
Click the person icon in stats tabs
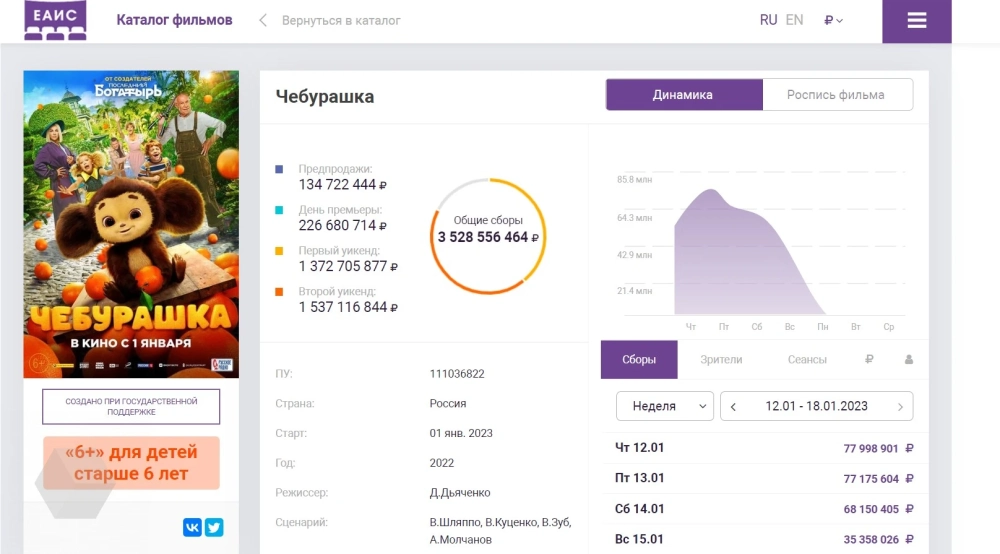pos(909,359)
